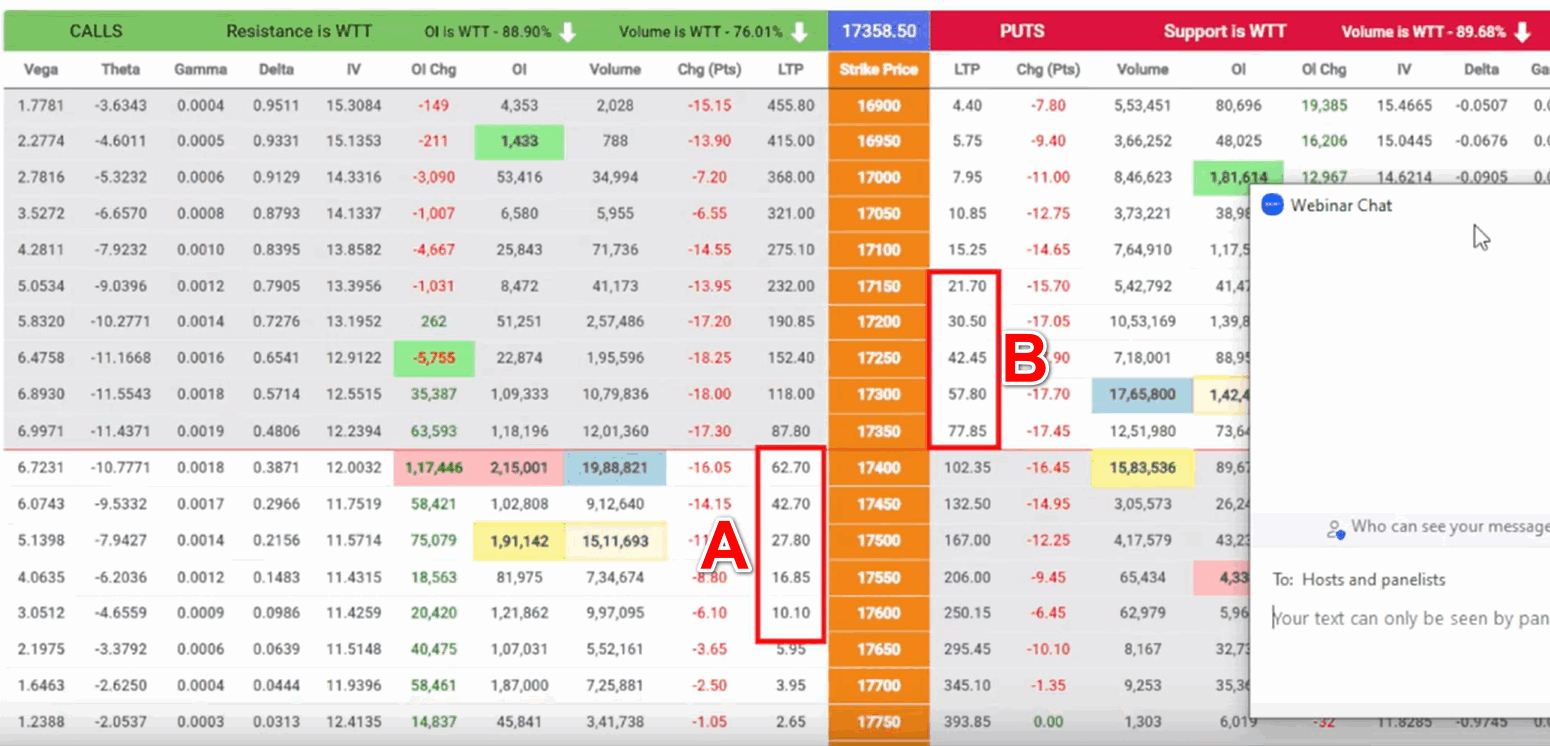This screenshot has height=746, width=1550.
Task: Click the red-highlighted call OI 2,15,001
Action: coord(519,467)
